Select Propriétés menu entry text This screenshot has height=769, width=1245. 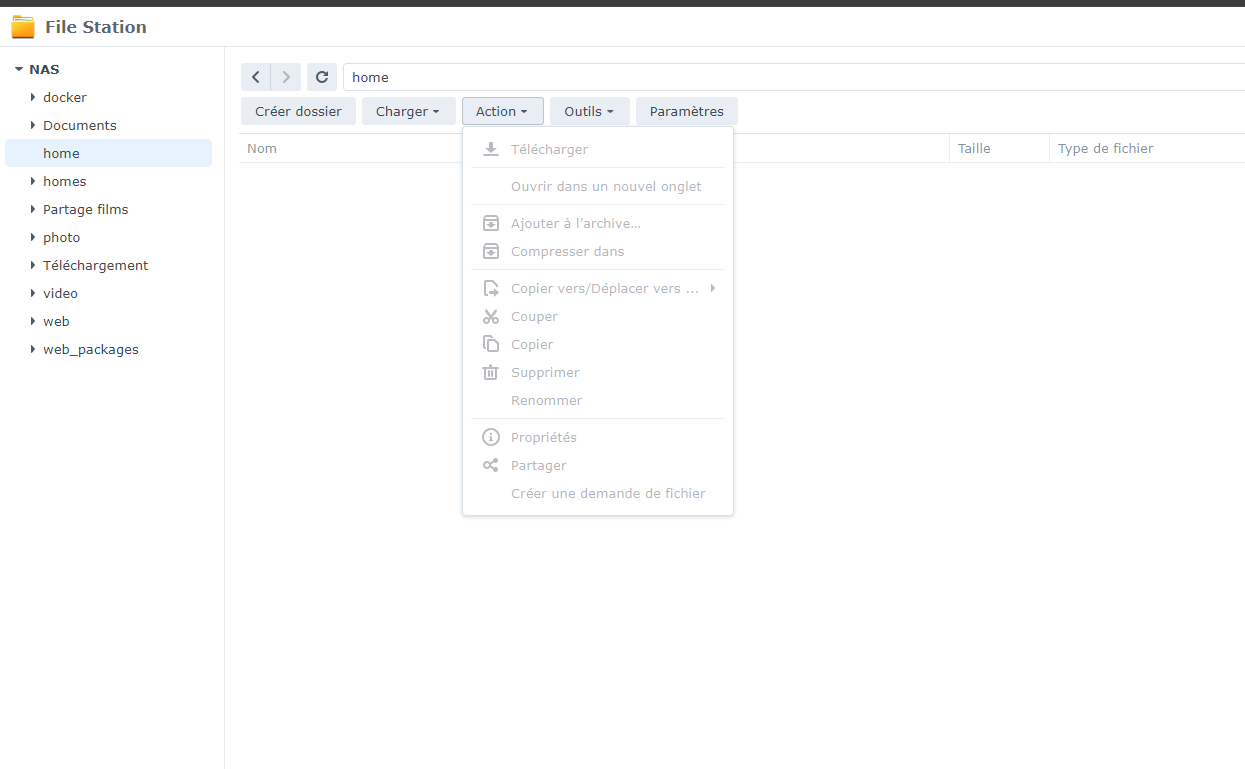pos(543,437)
